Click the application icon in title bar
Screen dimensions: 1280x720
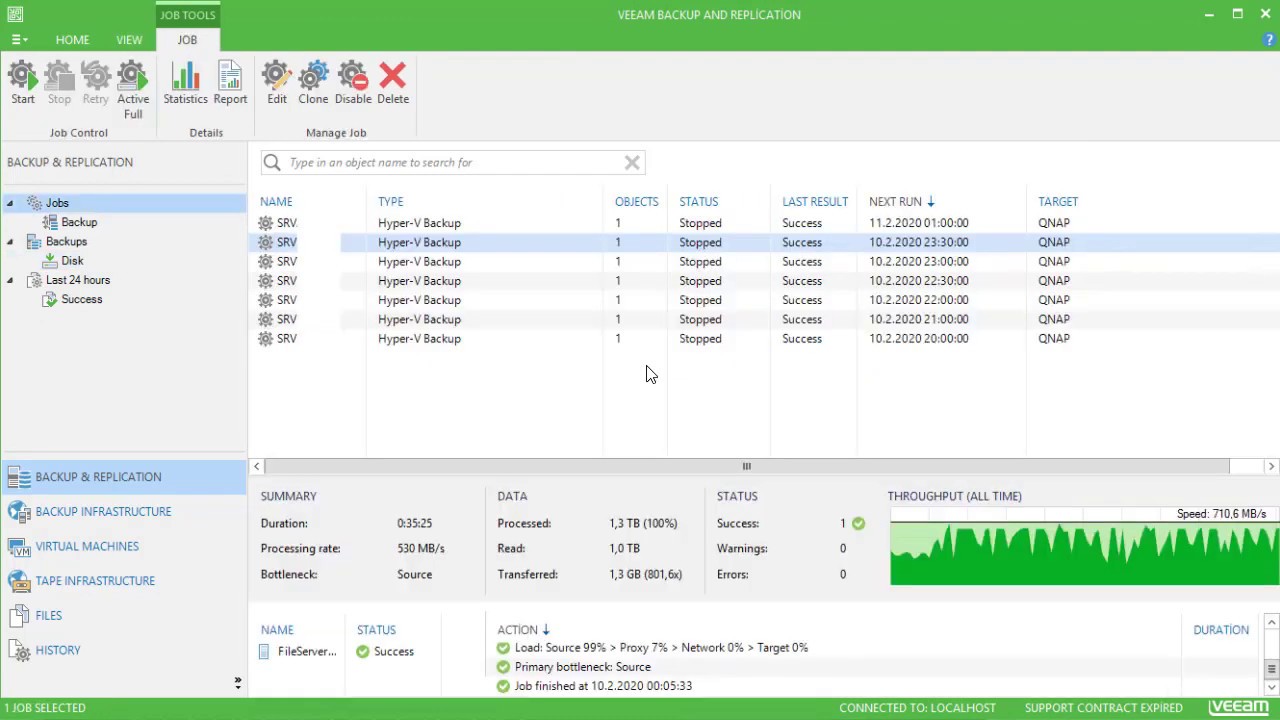(15, 14)
